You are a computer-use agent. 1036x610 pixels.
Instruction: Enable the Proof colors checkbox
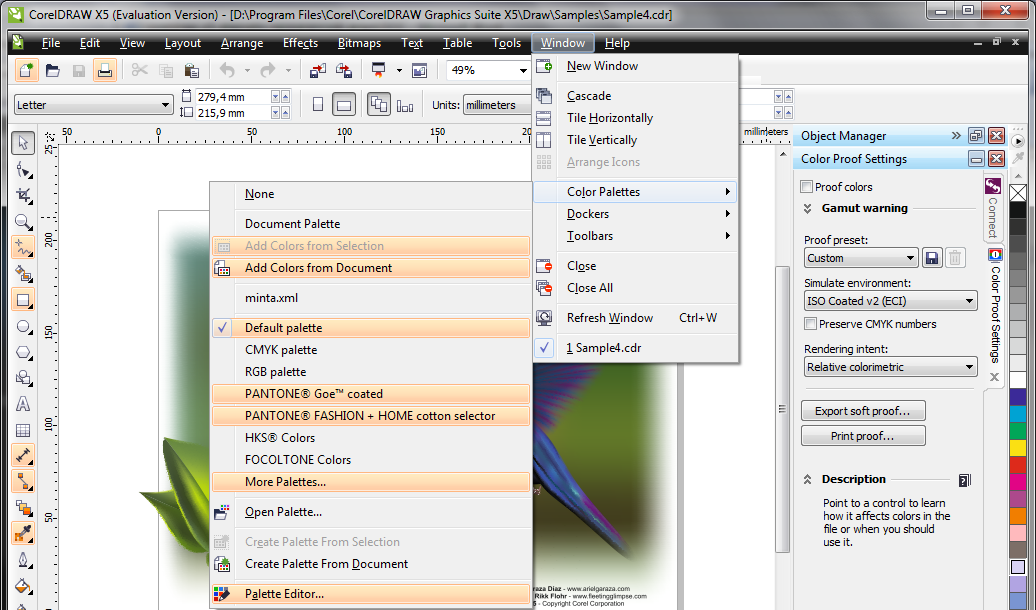click(807, 187)
